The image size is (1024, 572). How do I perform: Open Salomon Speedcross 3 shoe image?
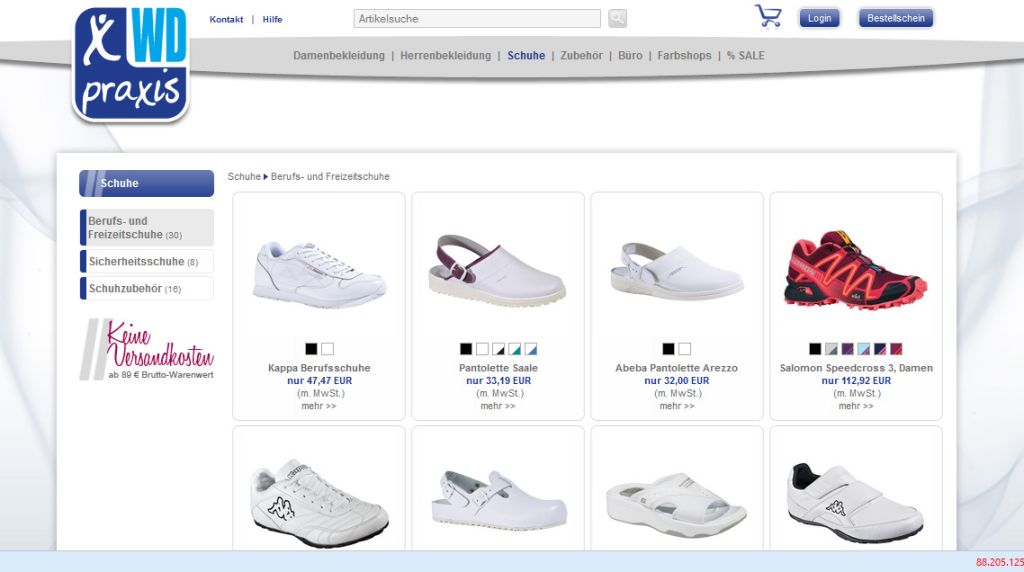tap(856, 269)
